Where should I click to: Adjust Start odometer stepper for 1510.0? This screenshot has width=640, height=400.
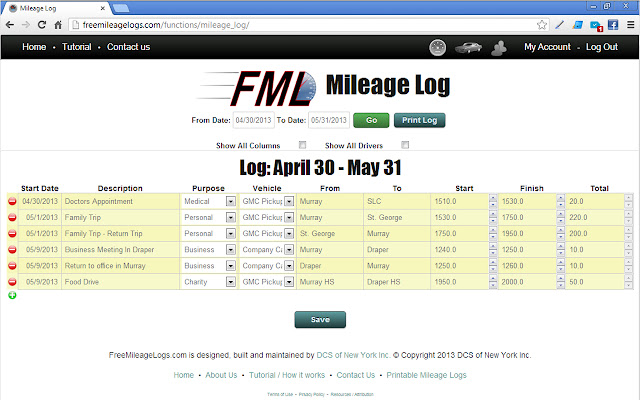(493, 201)
